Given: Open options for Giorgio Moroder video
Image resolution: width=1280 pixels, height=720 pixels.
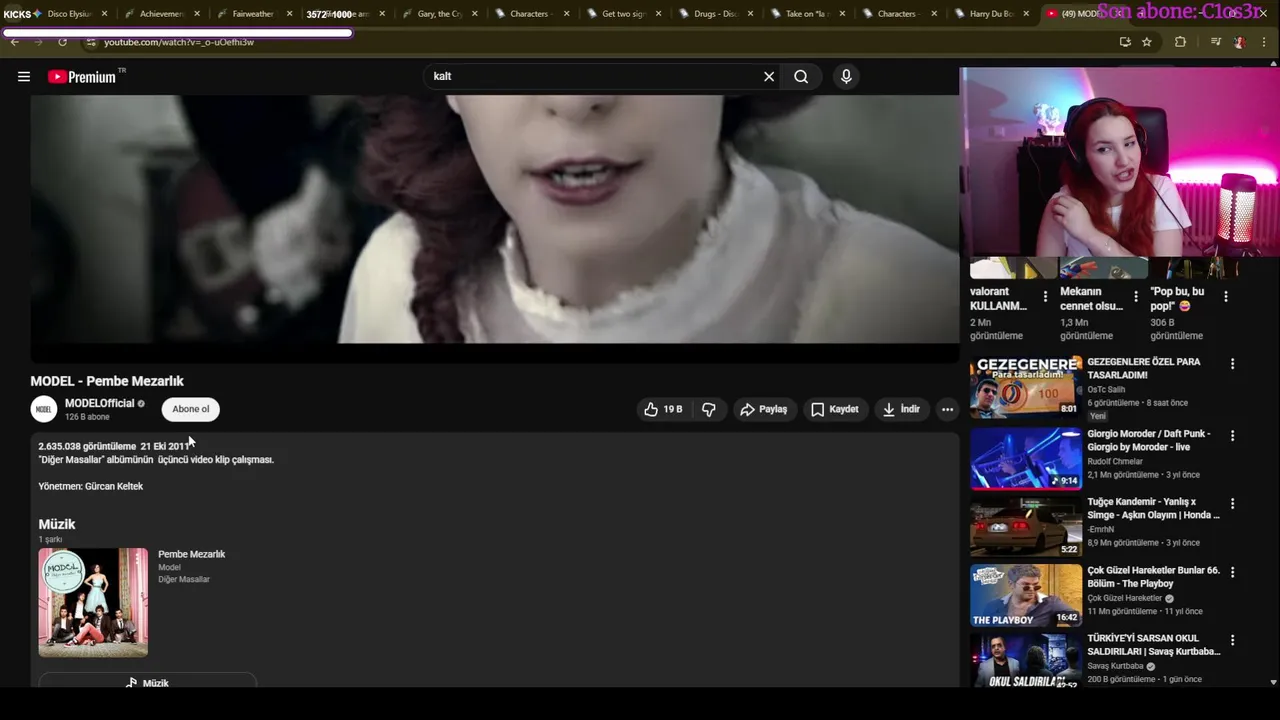Looking at the screenshot, I should (1232, 436).
